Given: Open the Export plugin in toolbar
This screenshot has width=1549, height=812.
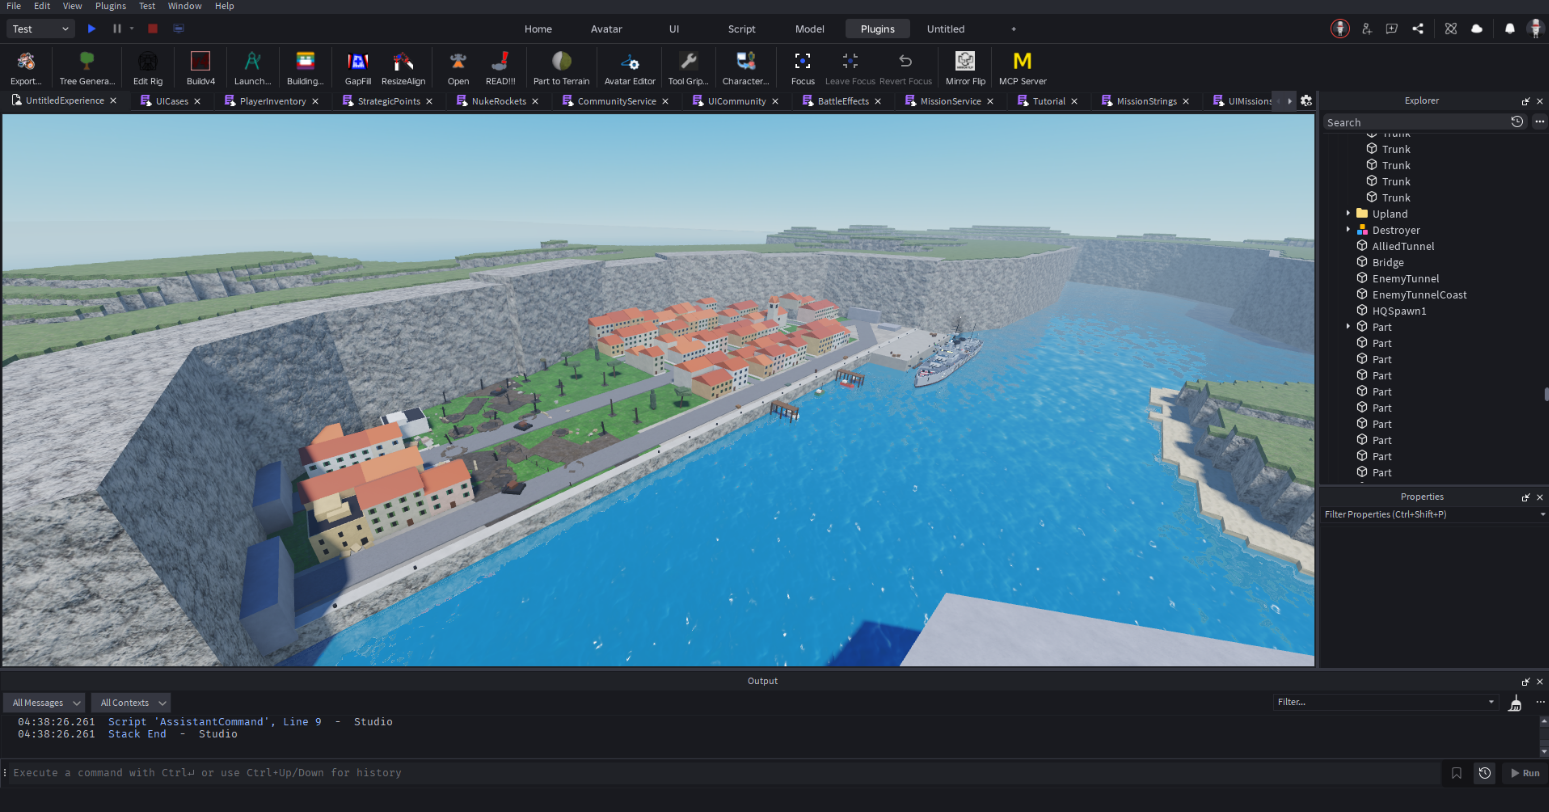Looking at the screenshot, I should click(26, 68).
